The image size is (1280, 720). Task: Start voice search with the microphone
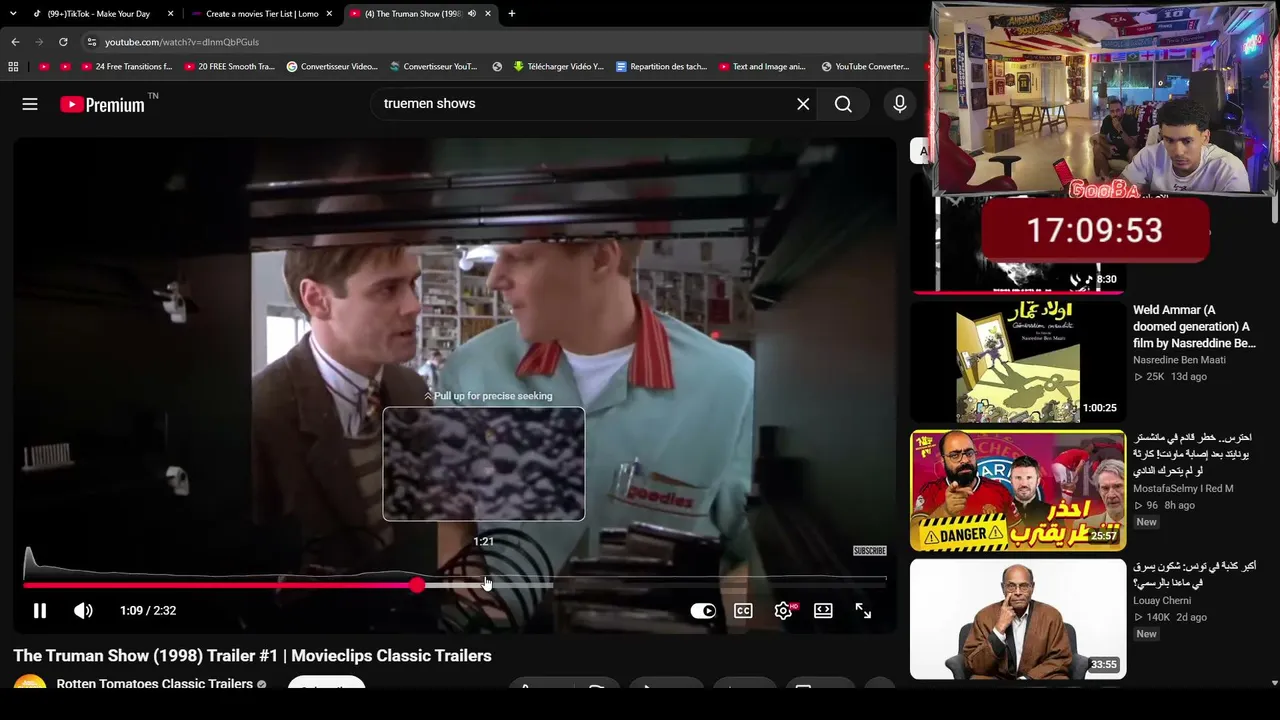(900, 104)
